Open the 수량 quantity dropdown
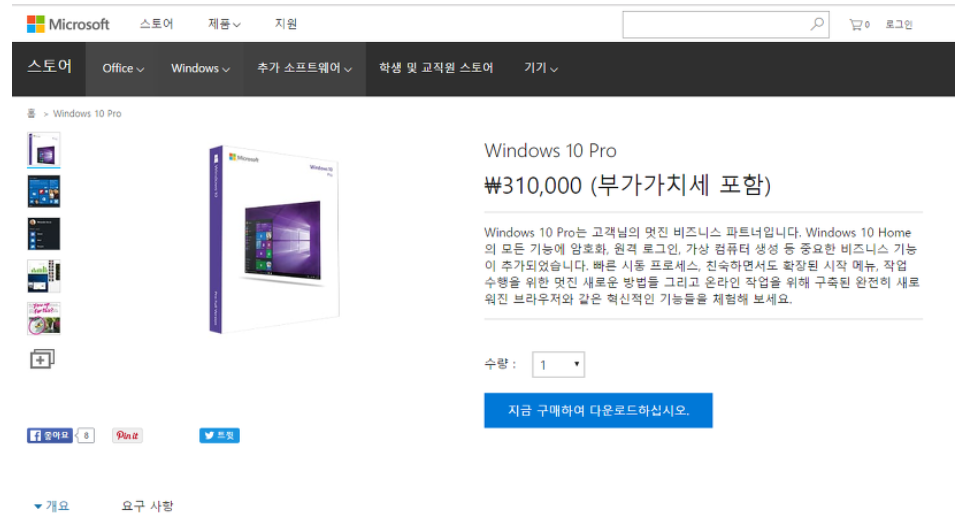 tap(558, 365)
